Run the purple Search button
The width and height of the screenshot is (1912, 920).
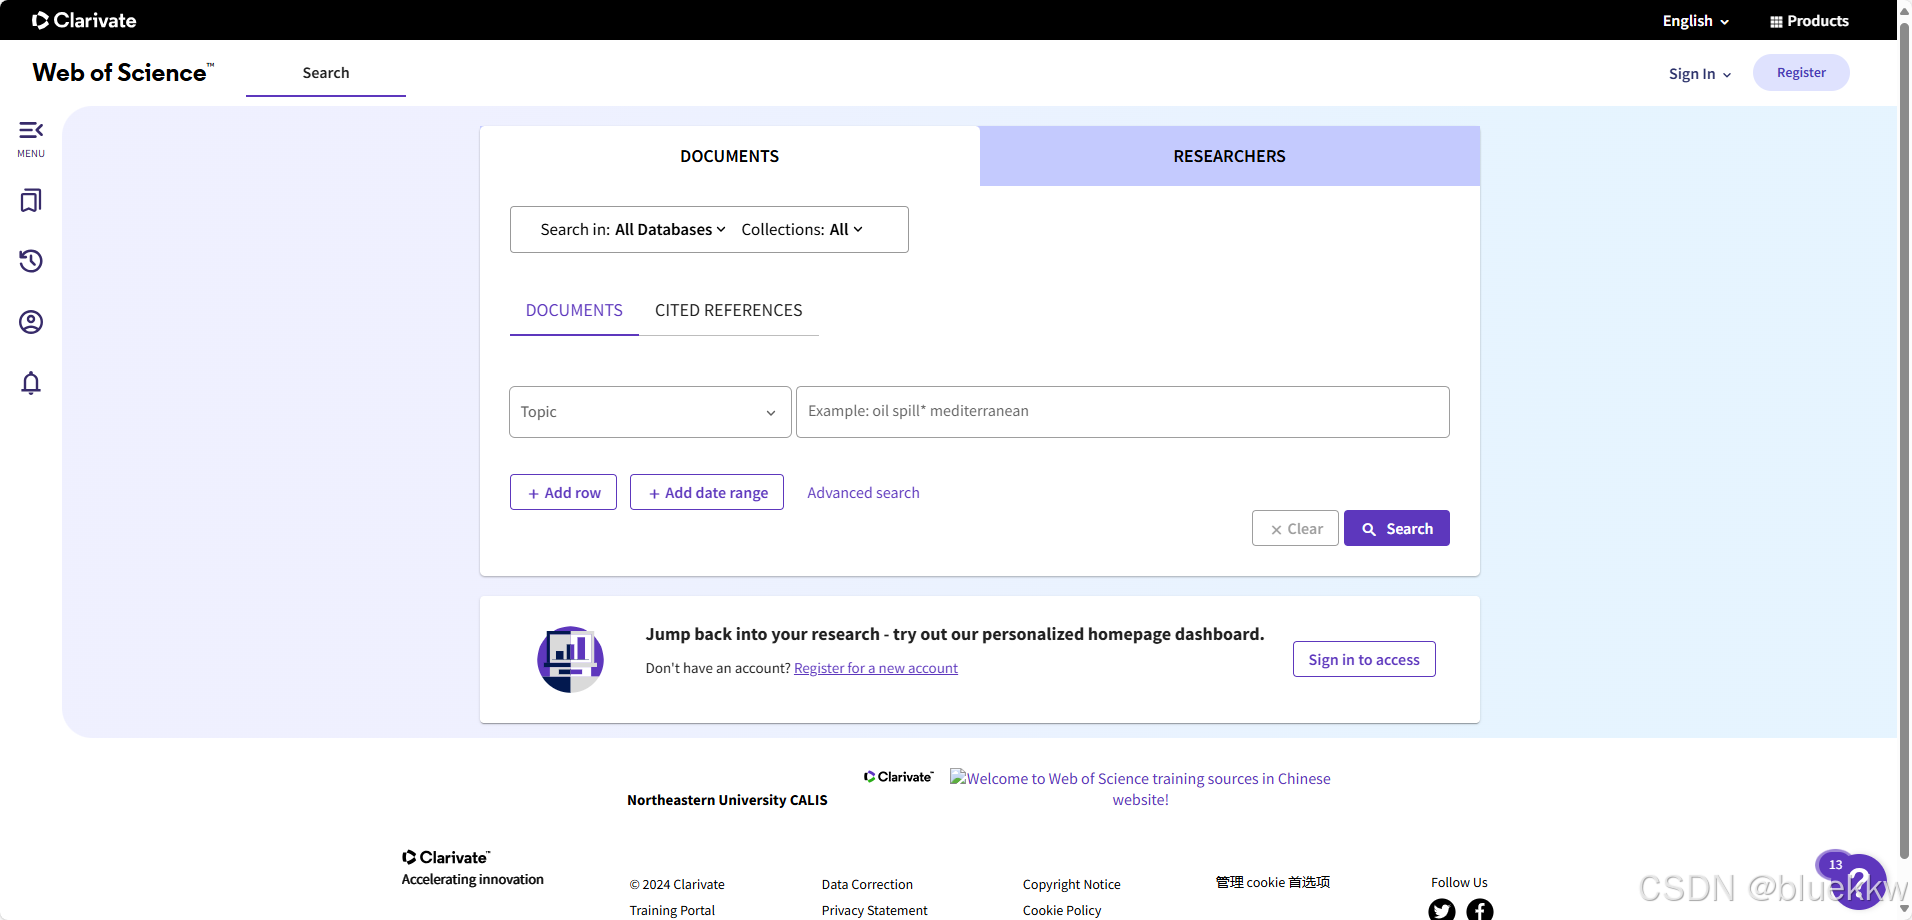[1397, 528]
